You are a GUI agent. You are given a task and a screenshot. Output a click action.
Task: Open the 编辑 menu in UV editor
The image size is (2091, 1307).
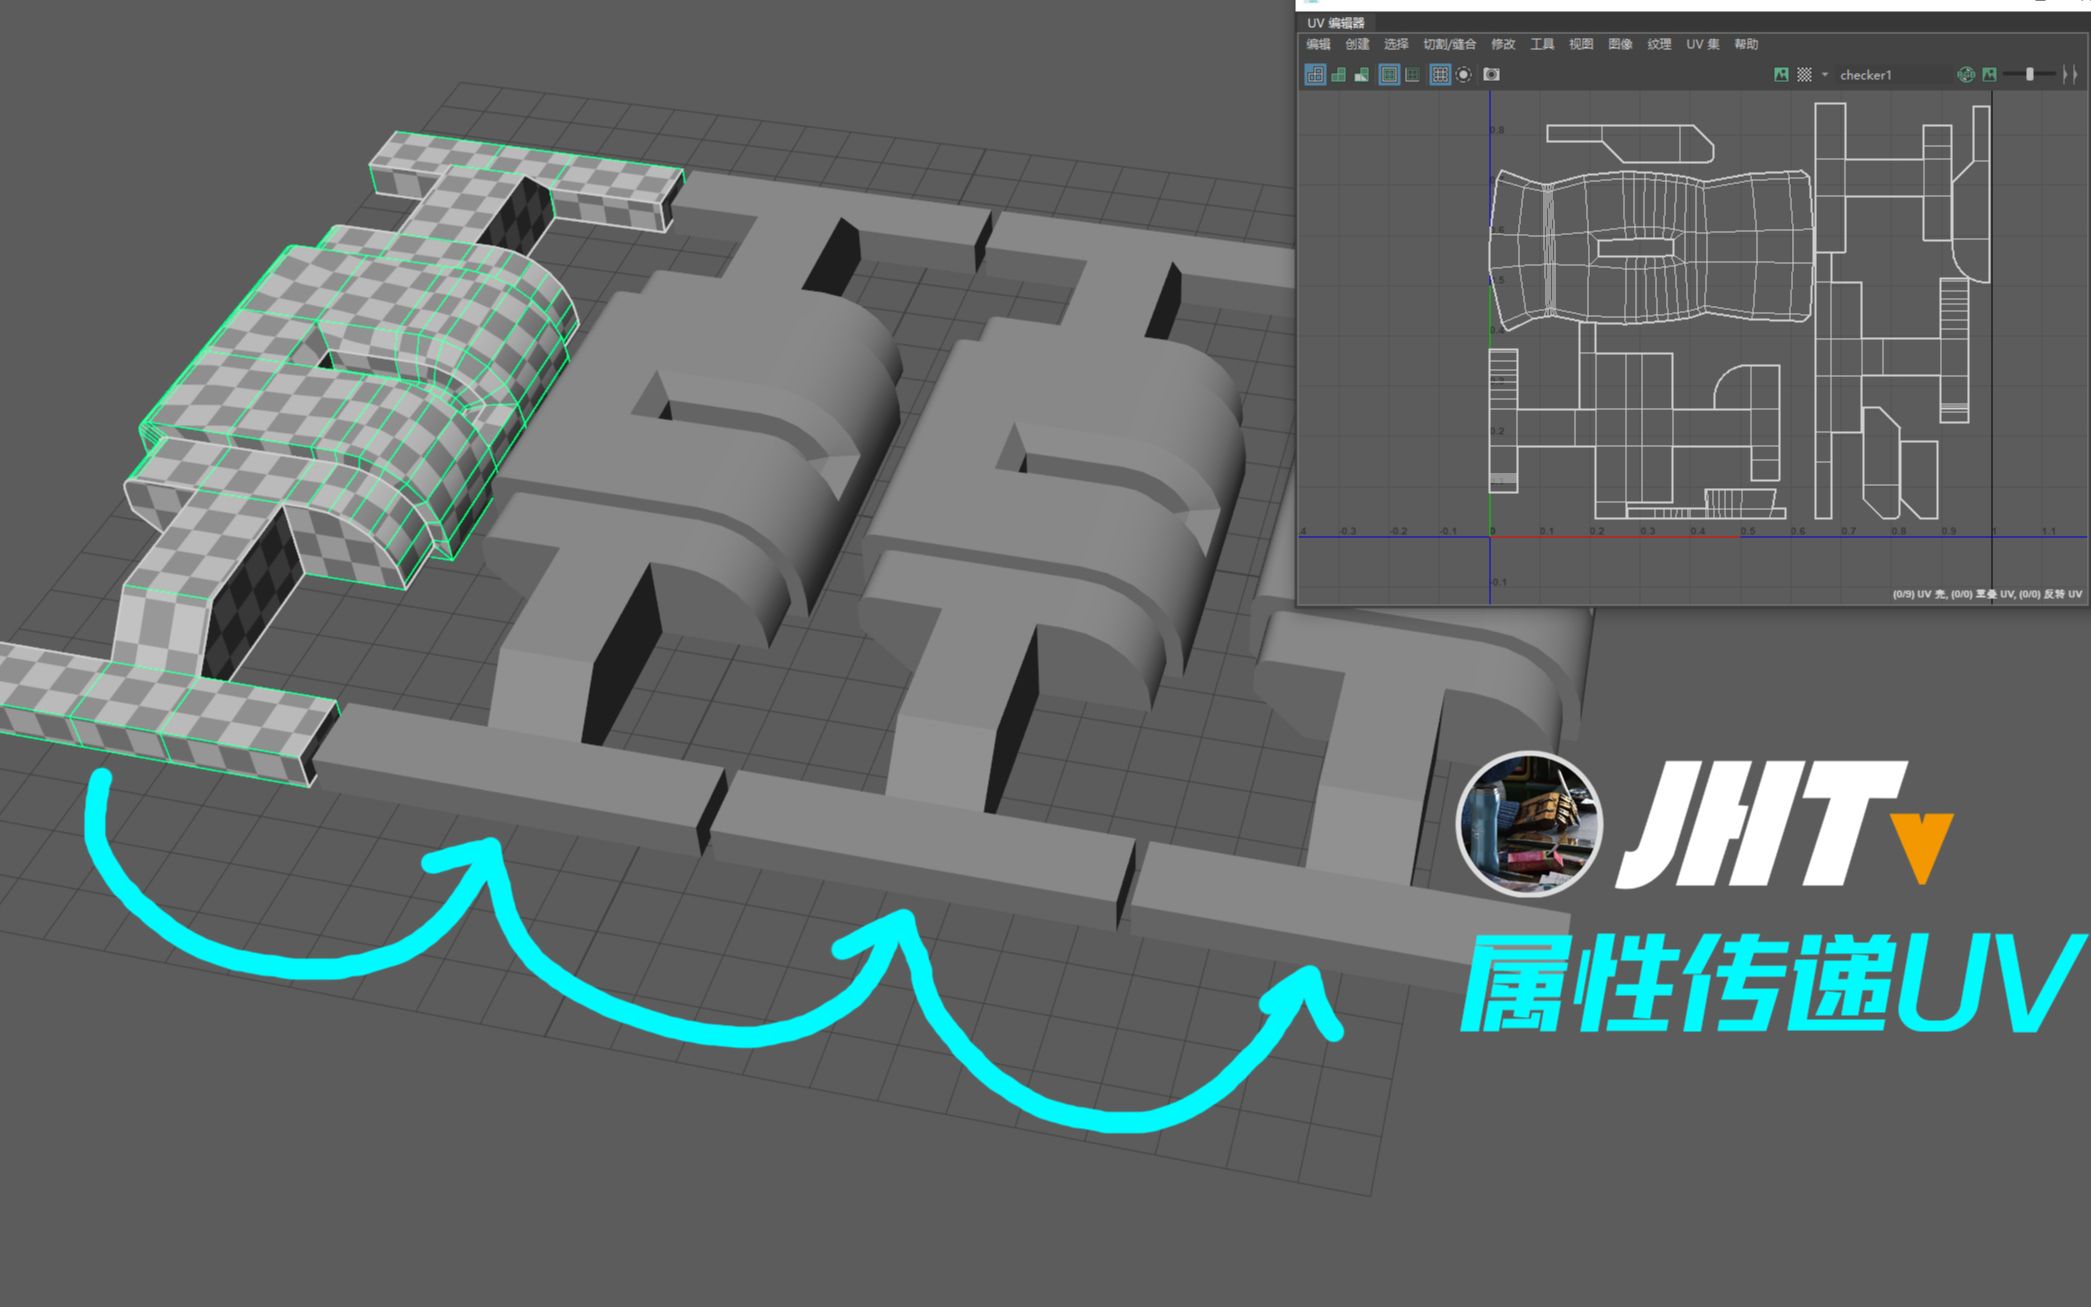point(1318,44)
